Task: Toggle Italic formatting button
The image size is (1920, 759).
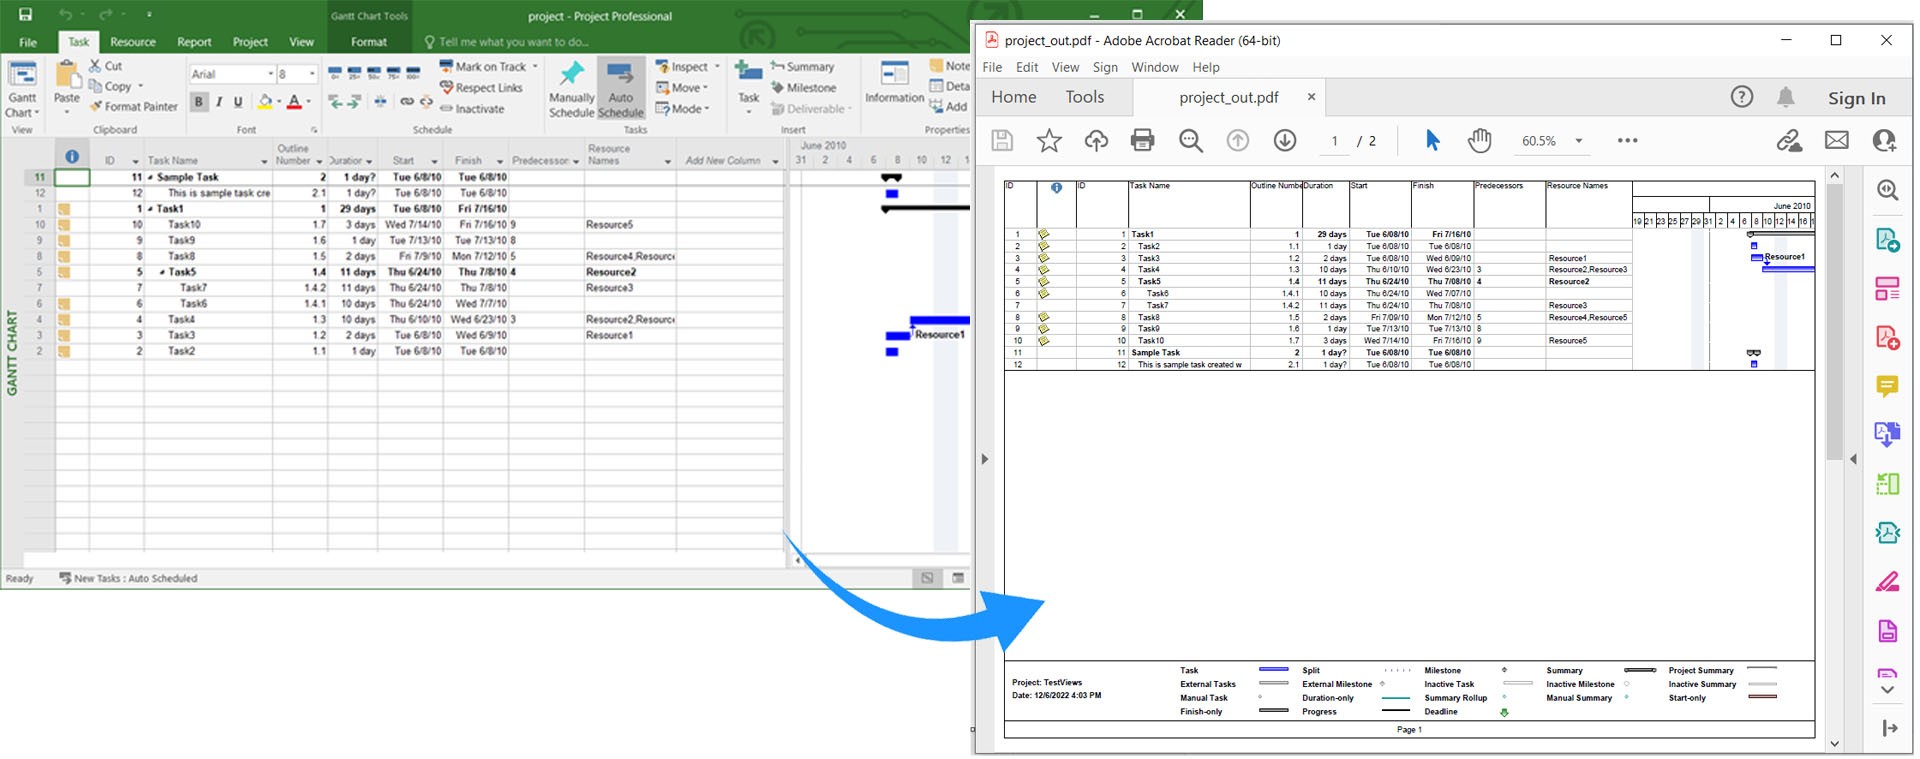Action: tap(218, 102)
